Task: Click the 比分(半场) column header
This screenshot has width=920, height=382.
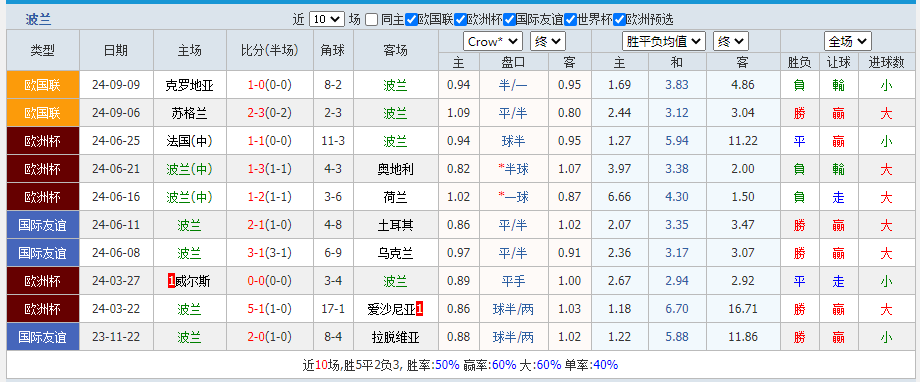Action: point(269,50)
